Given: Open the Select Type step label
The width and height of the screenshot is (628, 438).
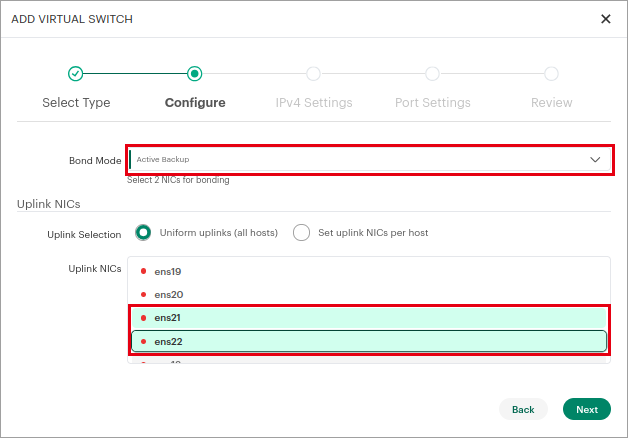Looking at the screenshot, I should [x=76, y=103].
